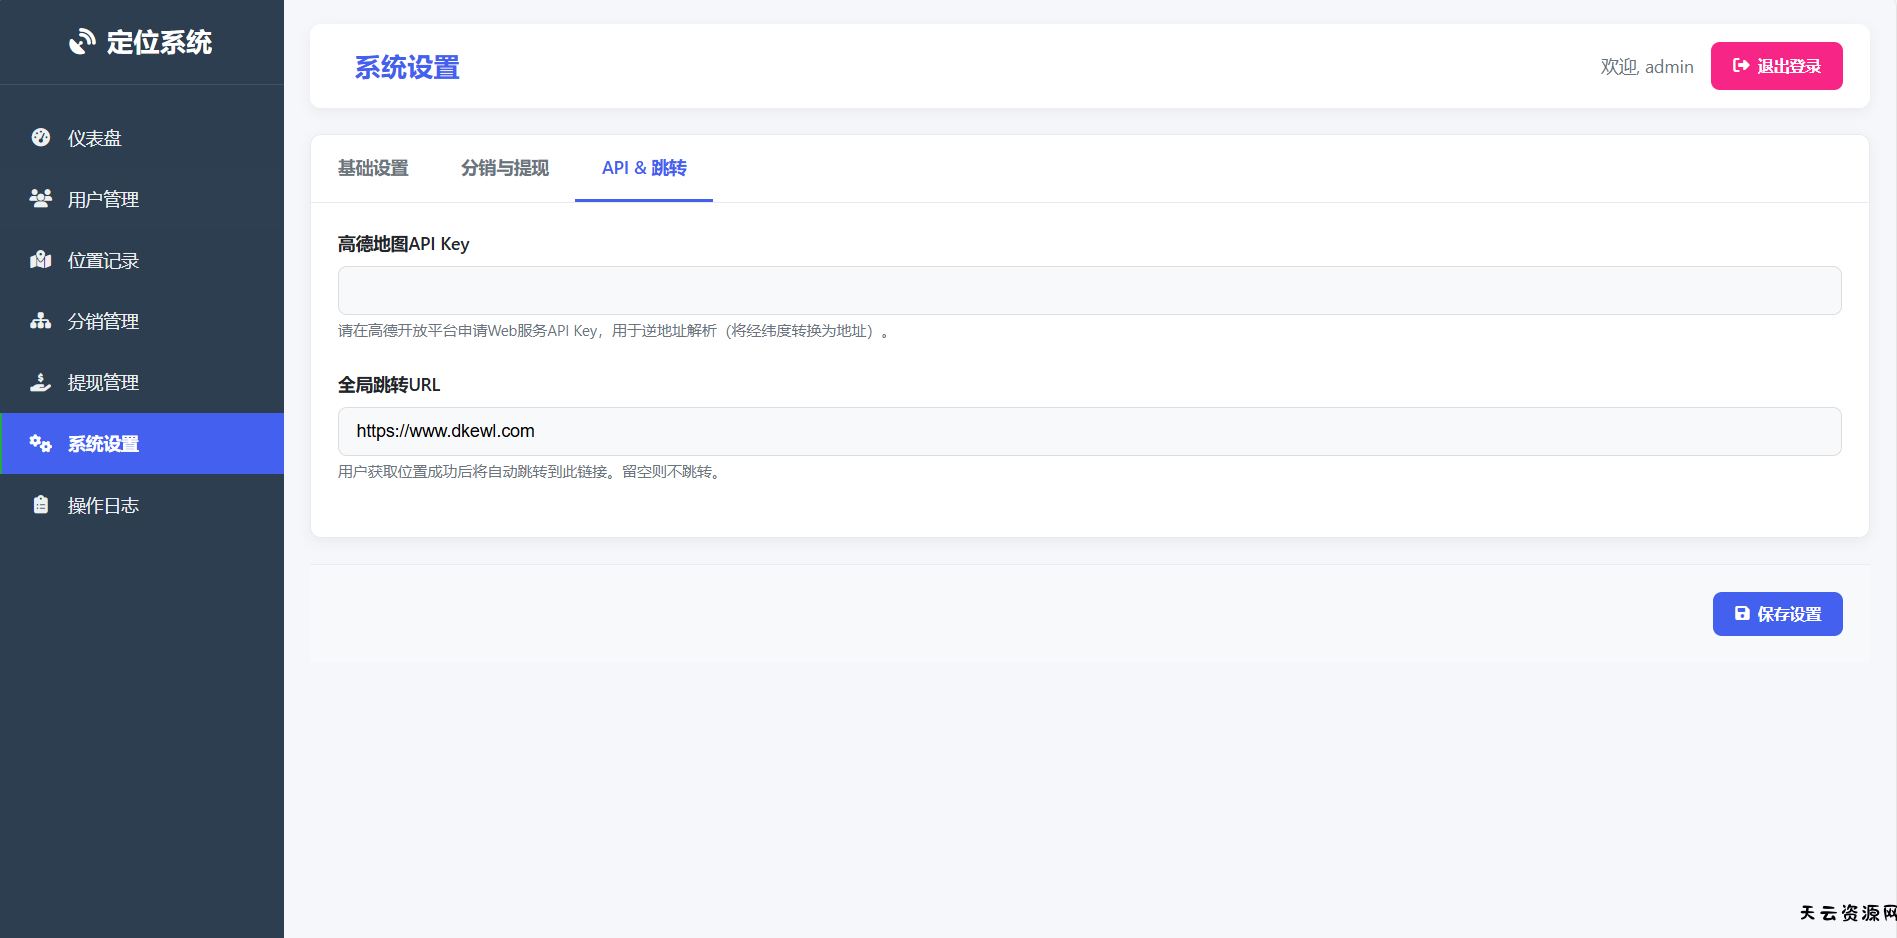Open the 提现管理 sidebar entry
The width and height of the screenshot is (1897, 938).
[103, 383]
